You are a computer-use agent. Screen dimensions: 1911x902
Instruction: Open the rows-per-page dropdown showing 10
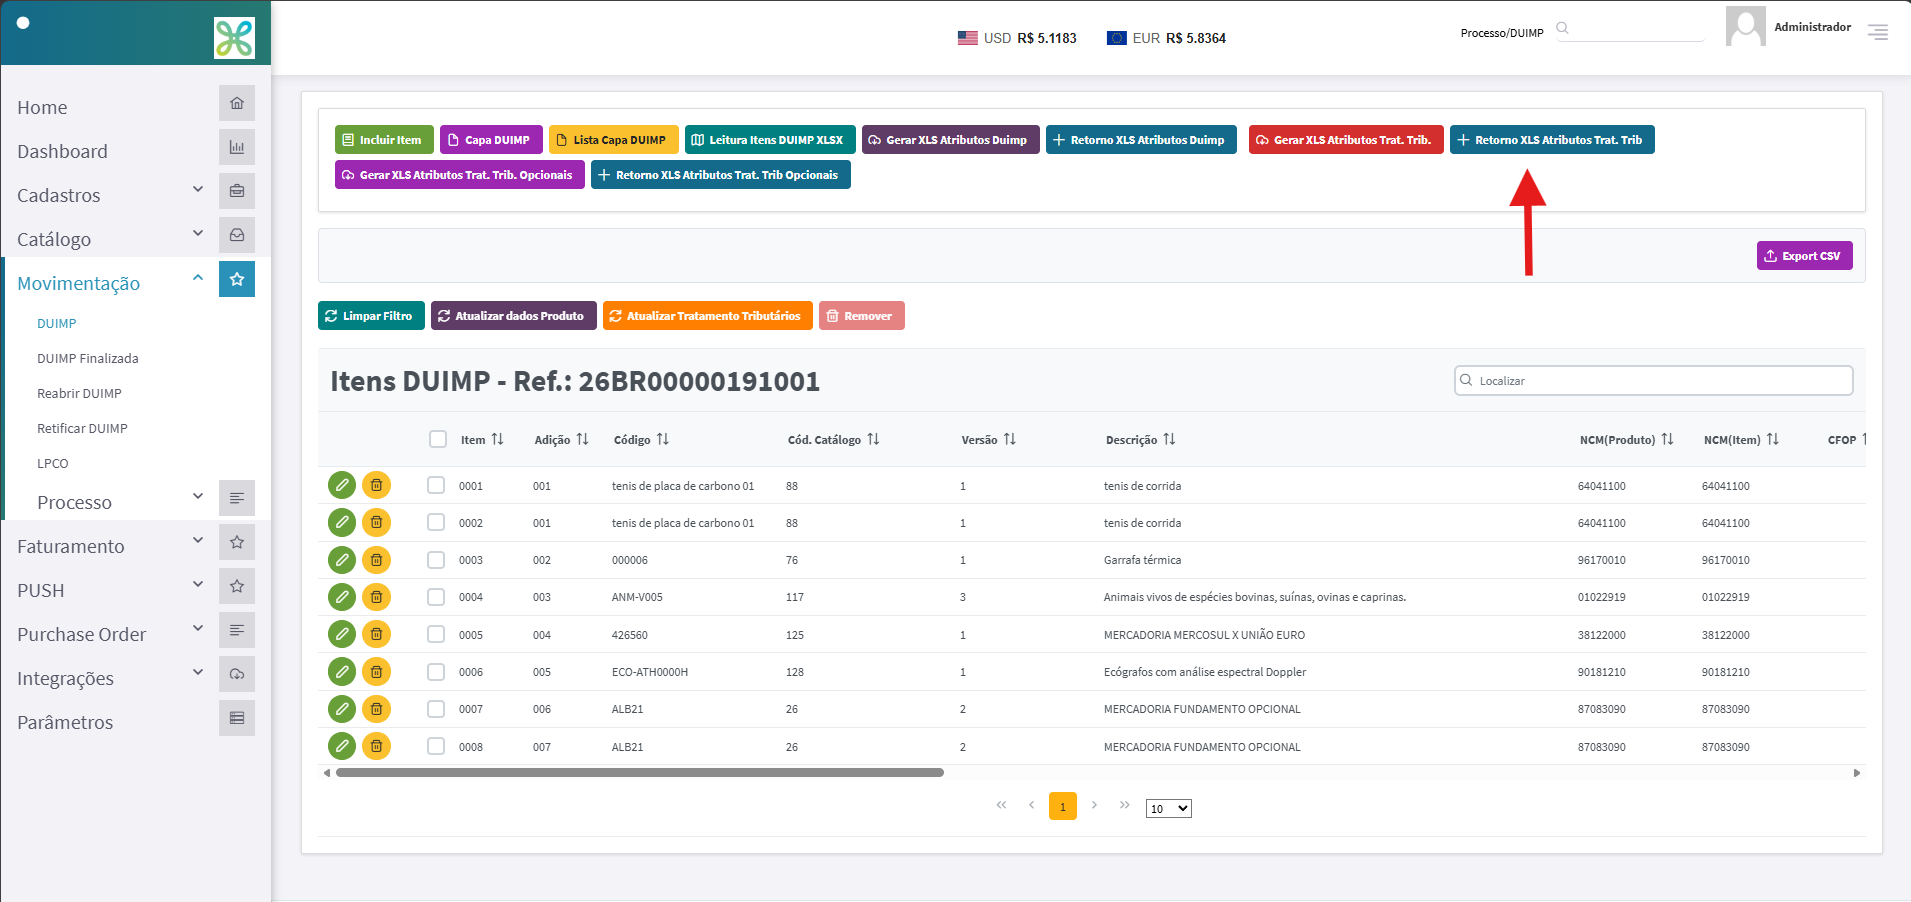pyautogui.click(x=1168, y=808)
